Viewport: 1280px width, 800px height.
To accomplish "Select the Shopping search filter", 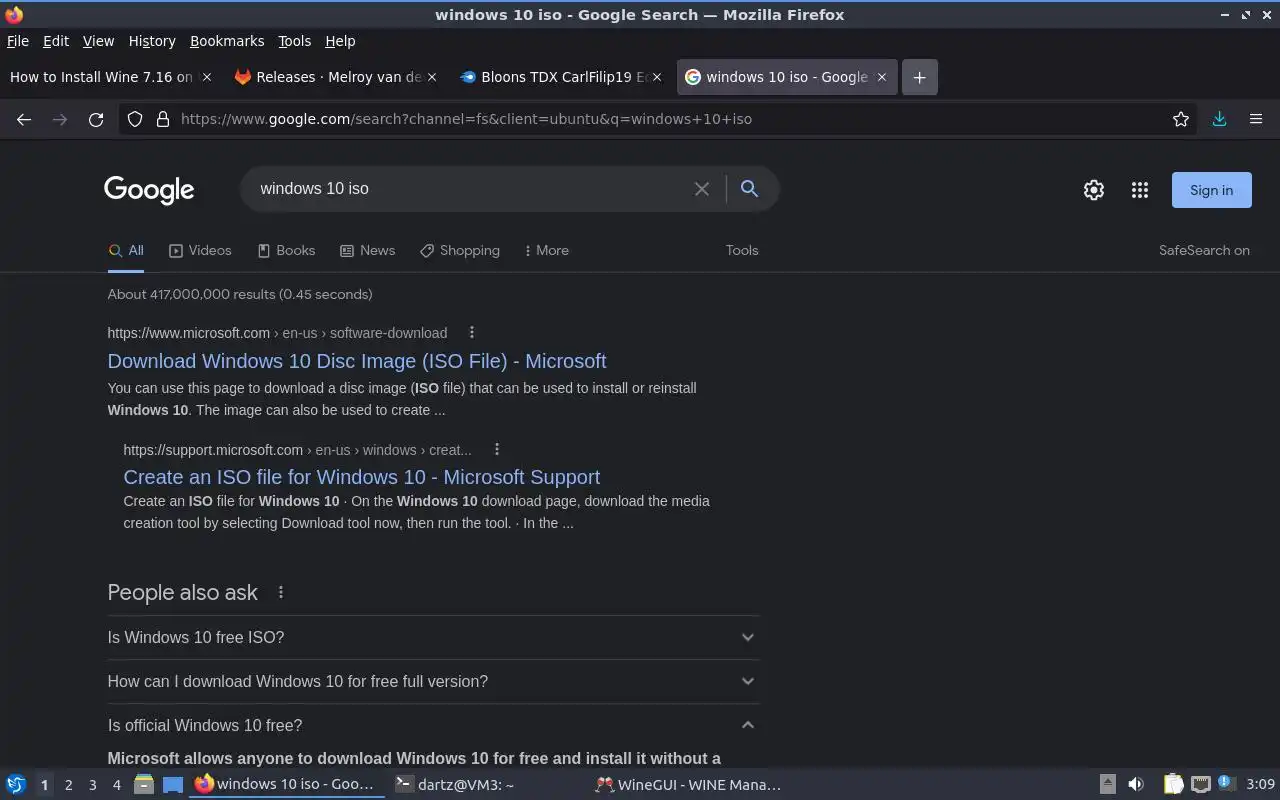I will point(460,251).
